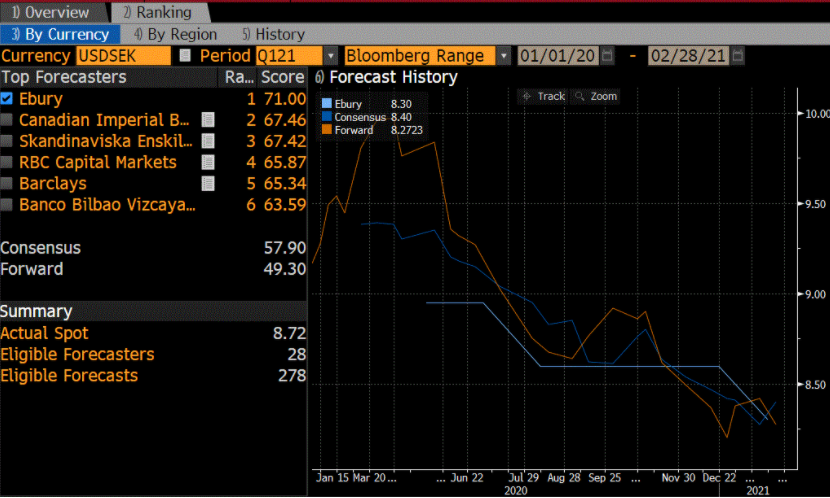Open Barclays document icon
Screen dimensions: 830x498
click(x=208, y=184)
